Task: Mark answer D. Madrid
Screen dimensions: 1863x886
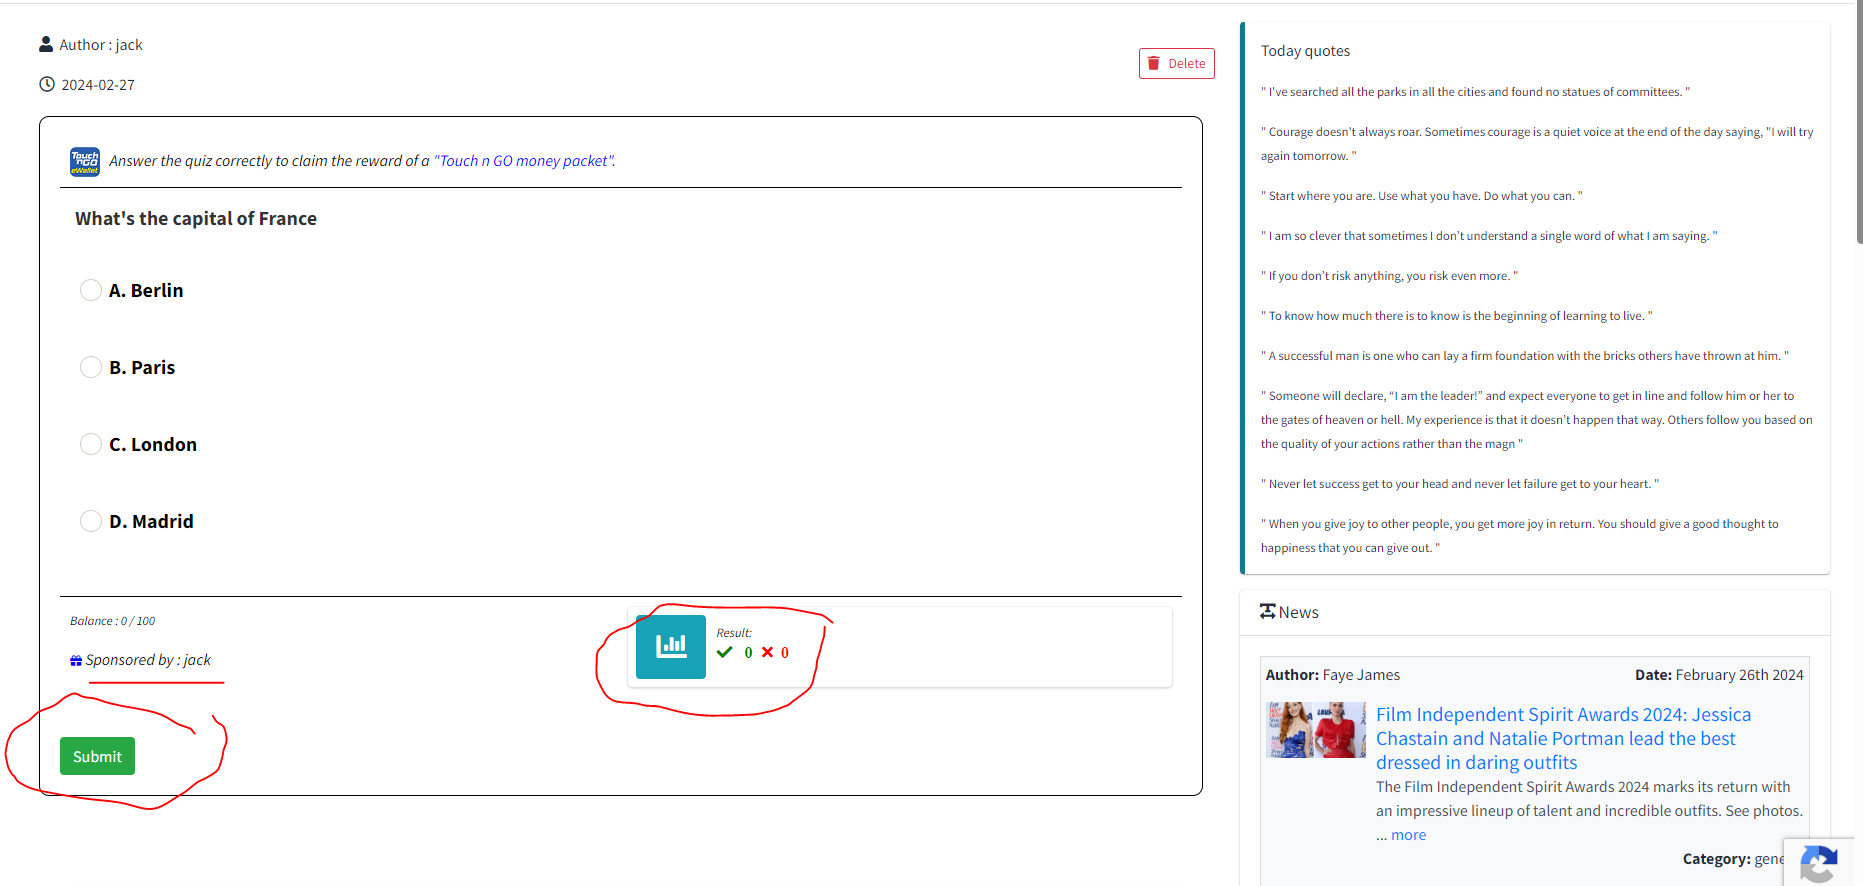Action: click(91, 521)
